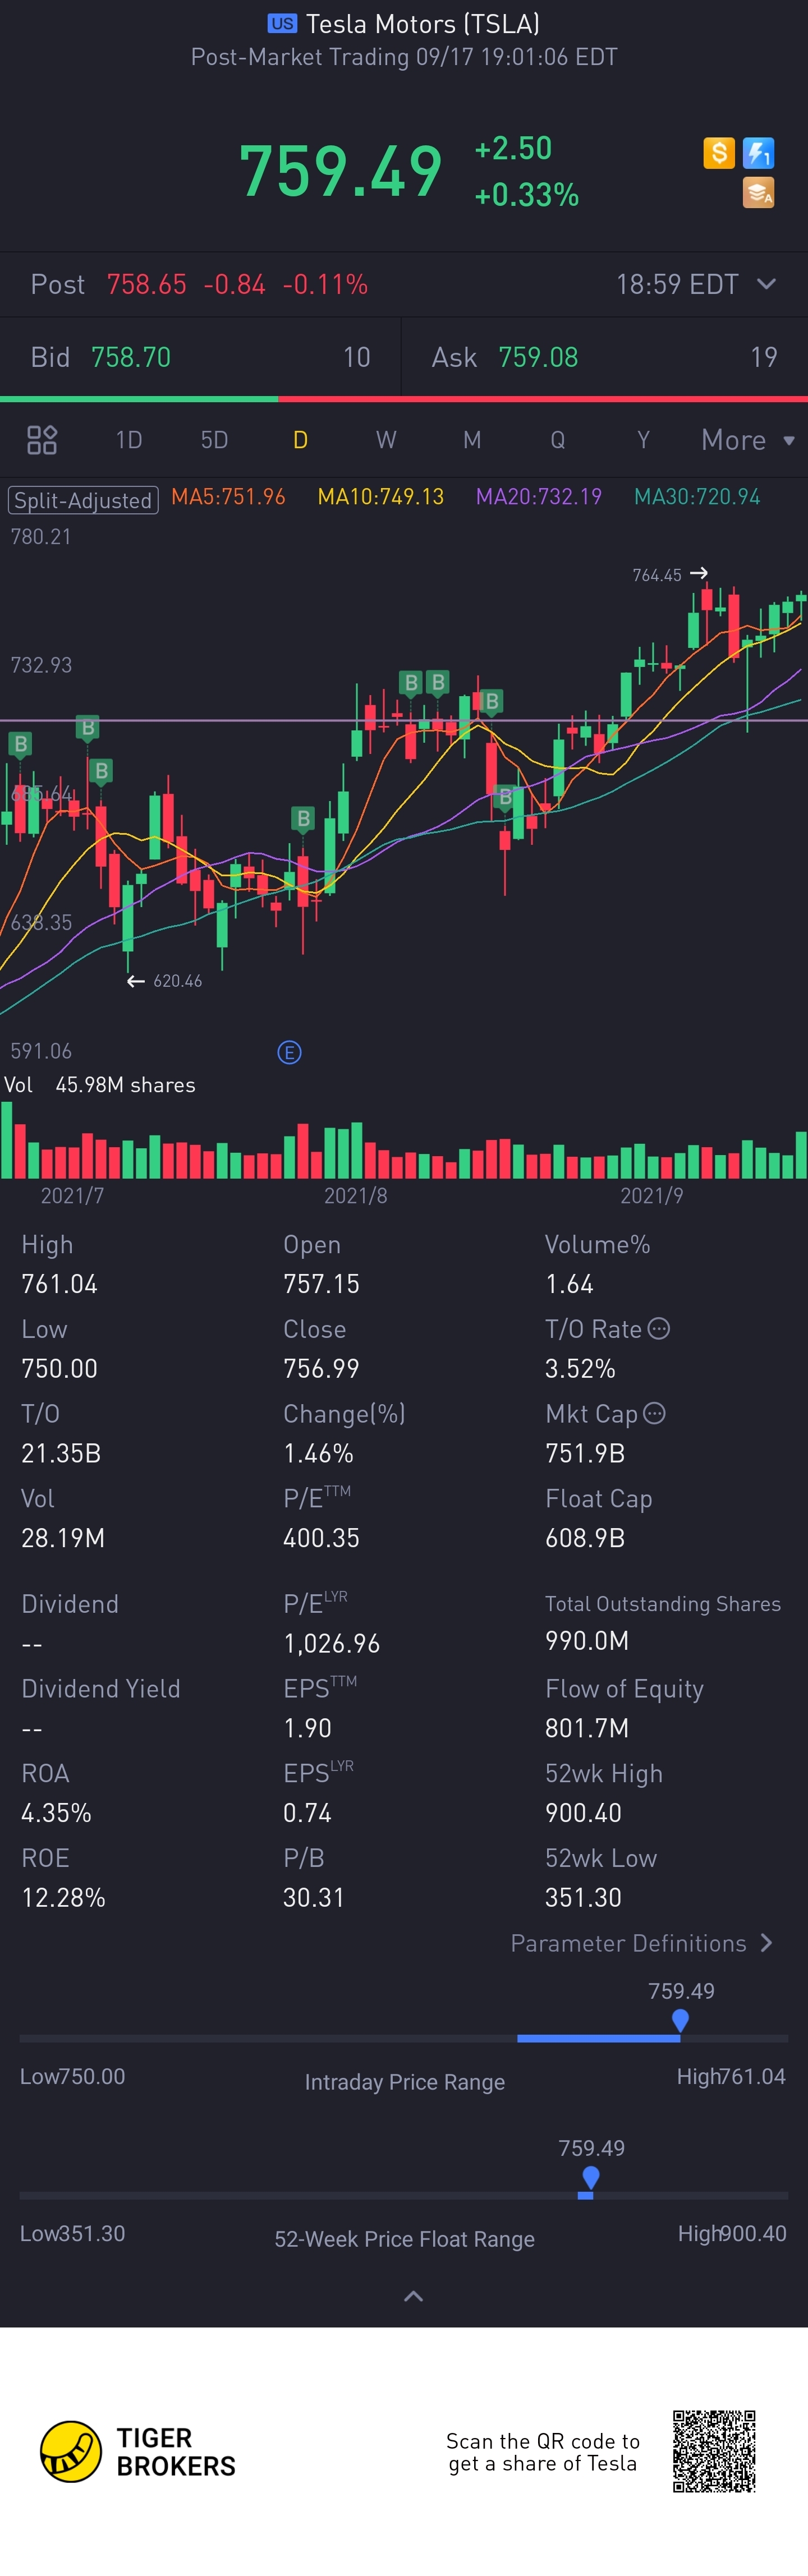Toggle the Split-Adjusted chart option
This screenshot has height=2576, width=808.
[x=83, y=499]
